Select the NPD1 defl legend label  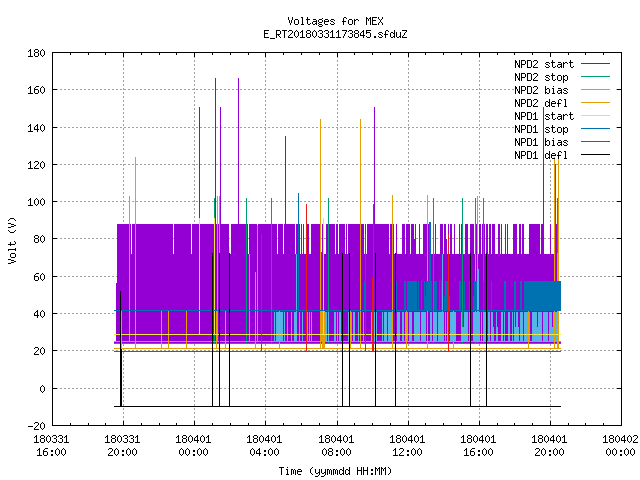pyautogui.click(x=541, y=155)
